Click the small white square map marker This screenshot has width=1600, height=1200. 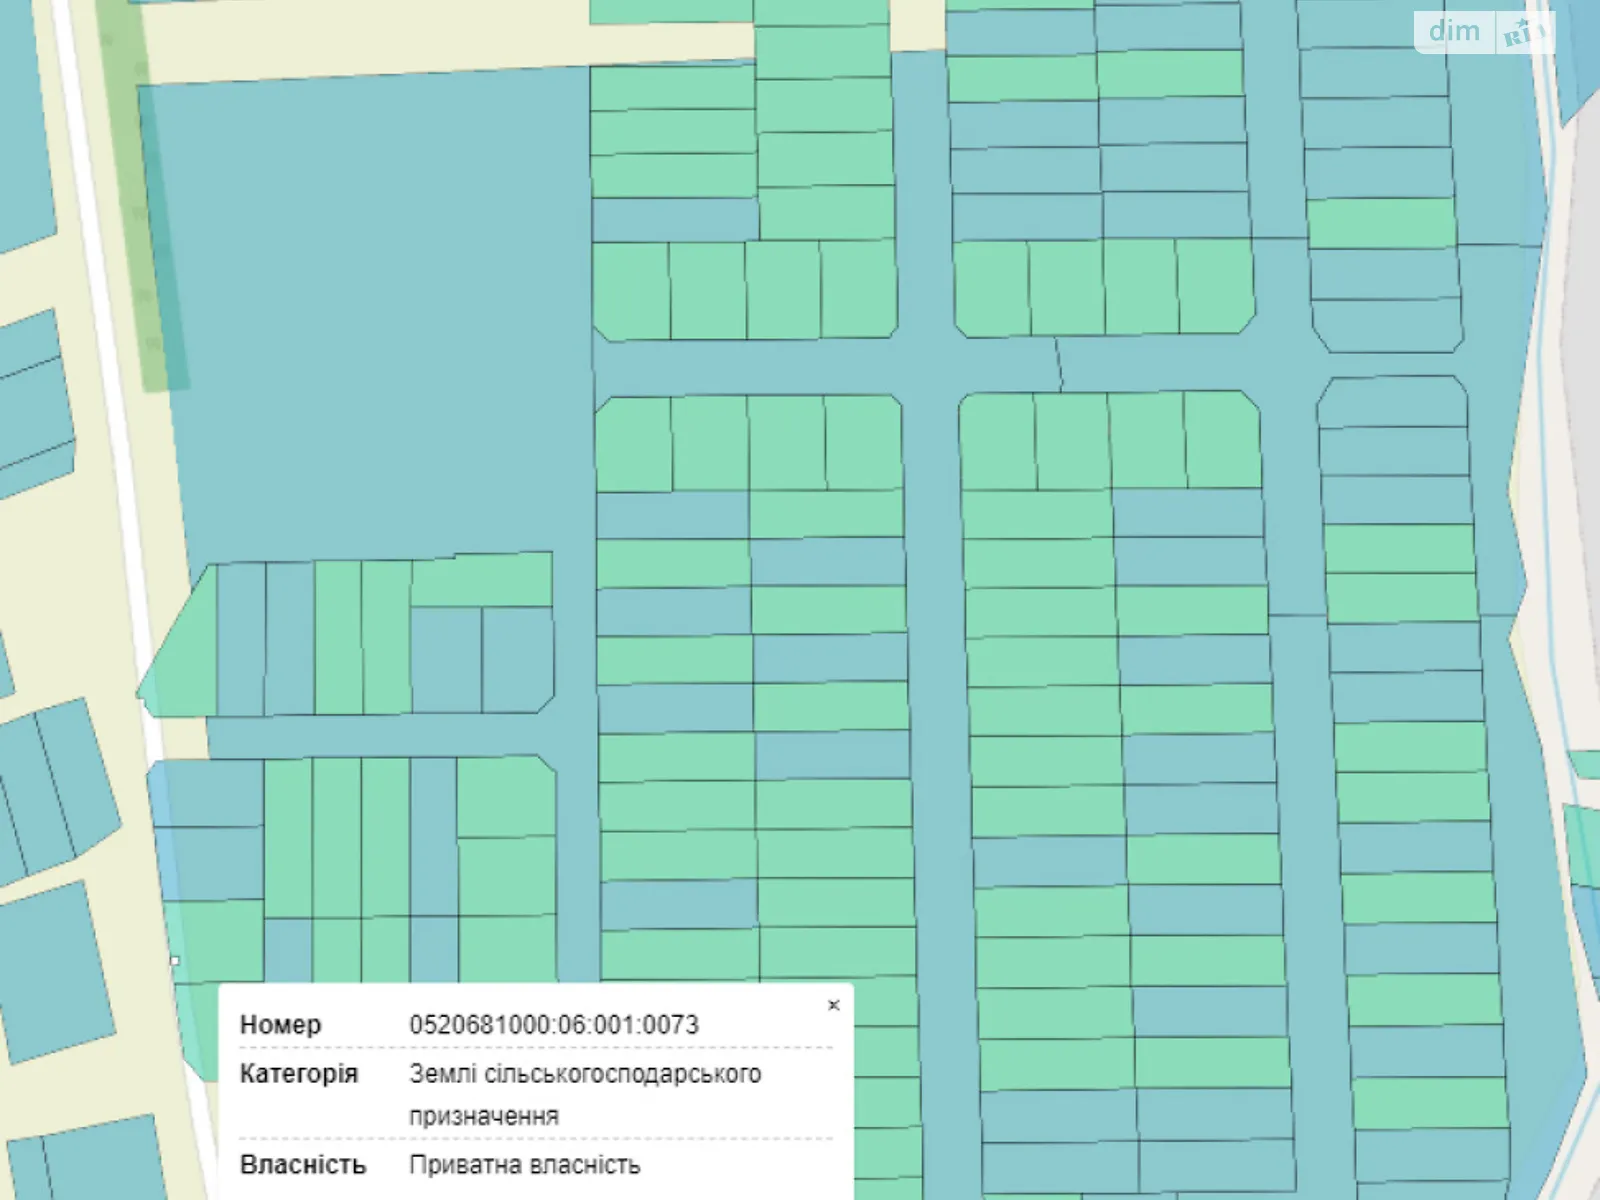click(175, 961)
